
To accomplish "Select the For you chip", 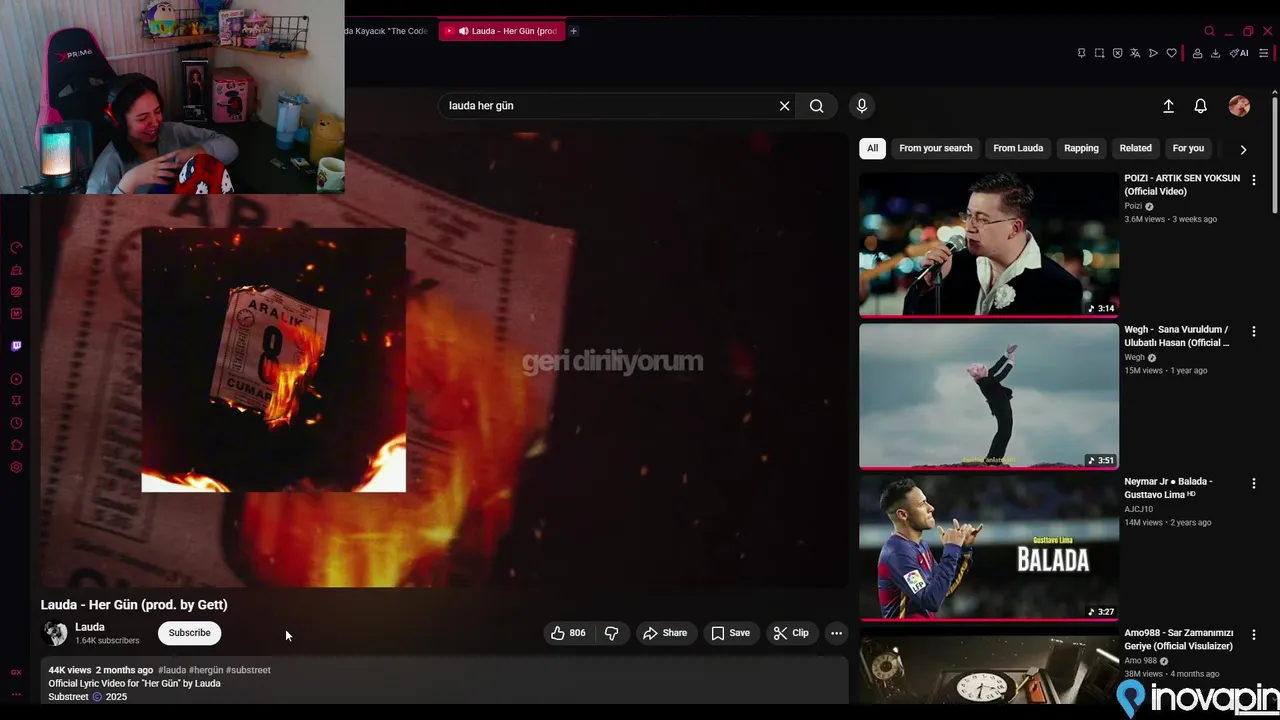I will coord(1188,148).
